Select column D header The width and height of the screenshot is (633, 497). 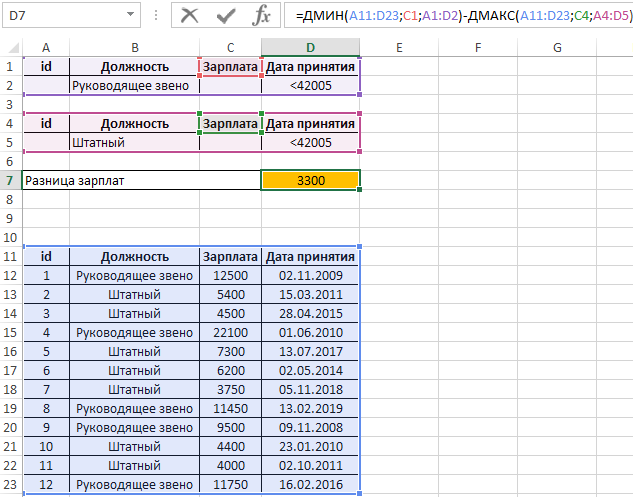click(x=310, y=47)
